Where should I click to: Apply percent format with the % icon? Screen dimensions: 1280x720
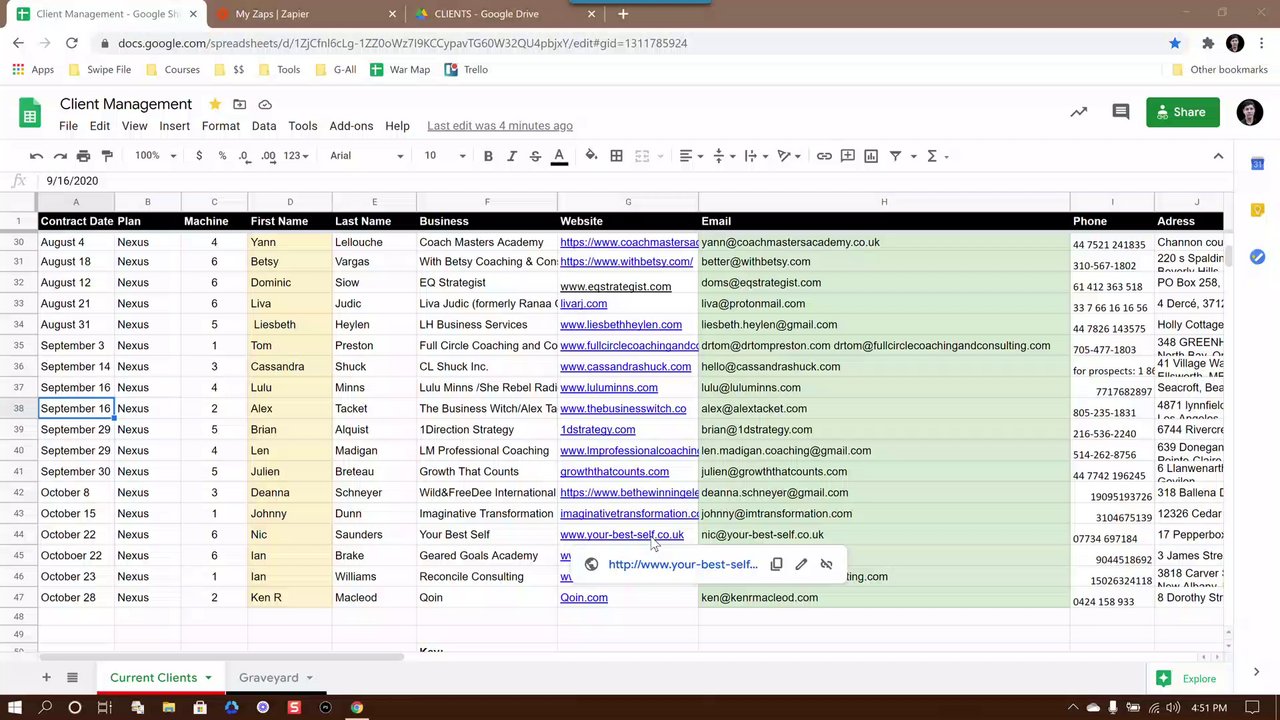pos(222,156)
